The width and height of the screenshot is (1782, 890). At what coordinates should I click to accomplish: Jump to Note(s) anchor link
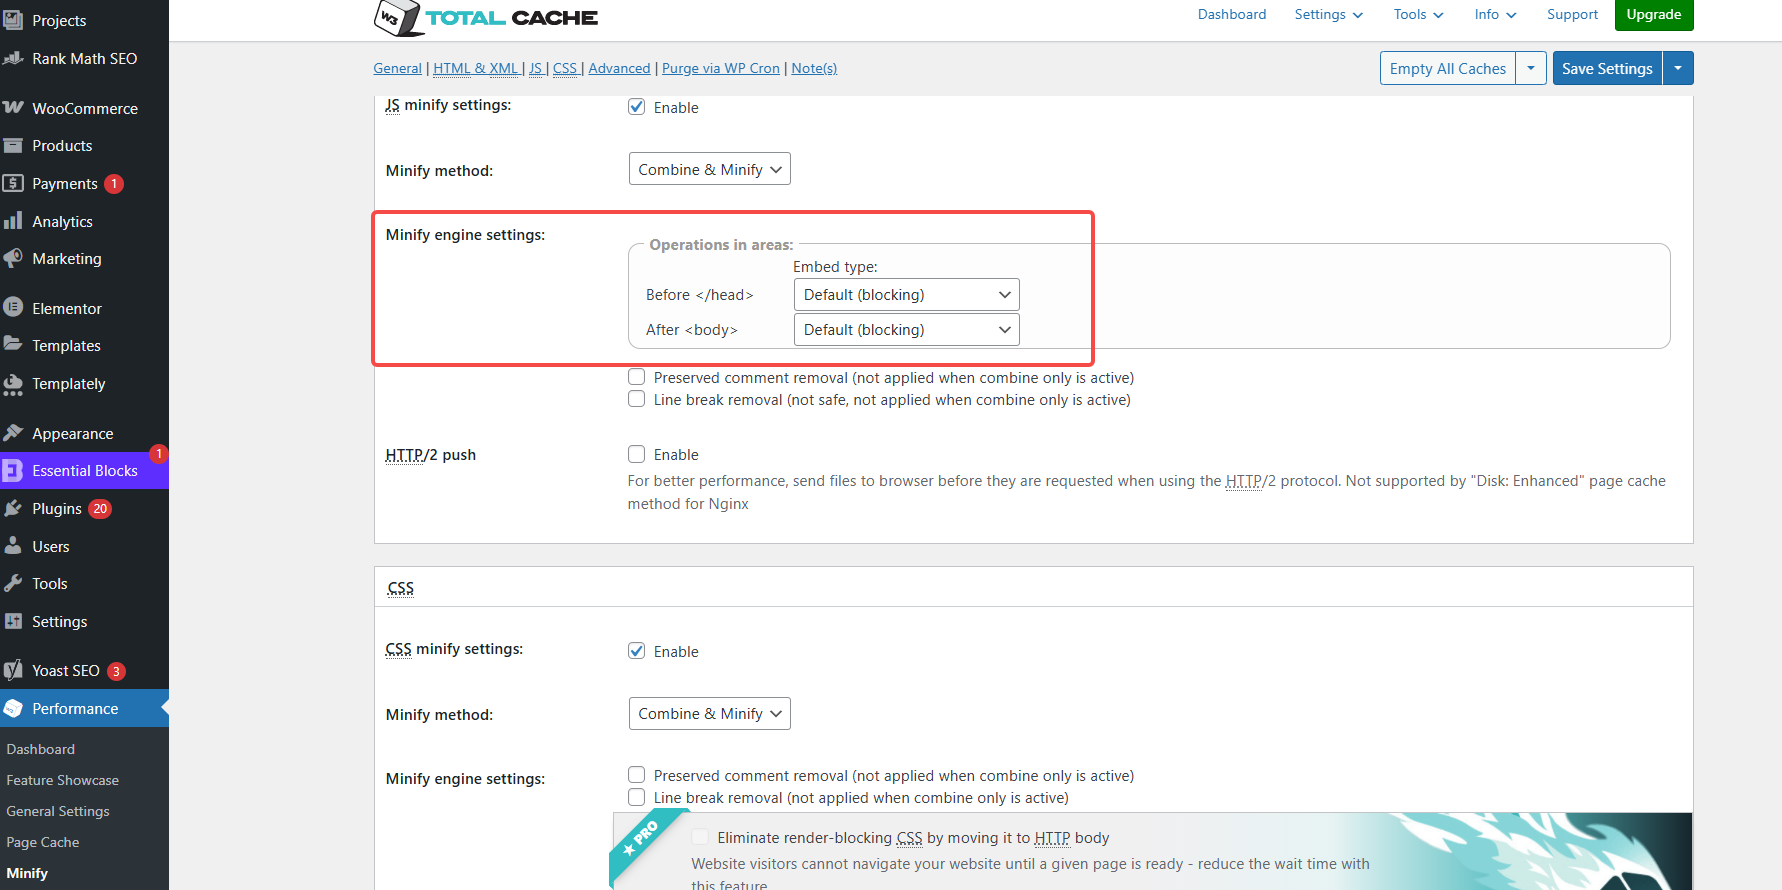pos(814,68)
